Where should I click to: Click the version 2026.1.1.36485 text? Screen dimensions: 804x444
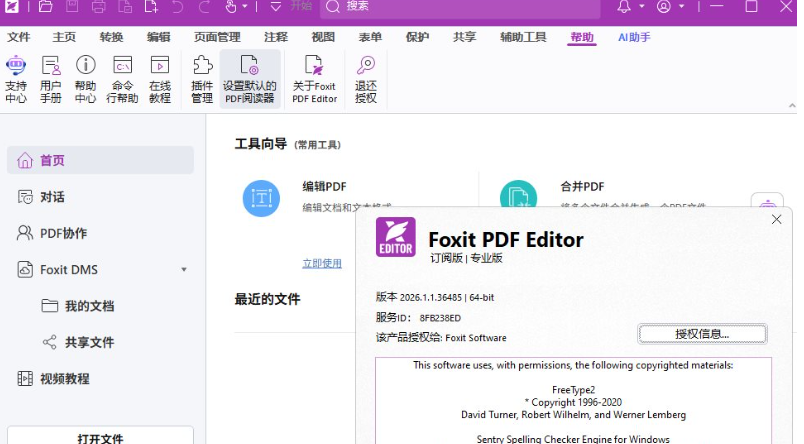pyautogui.click(x=435, y=297)
